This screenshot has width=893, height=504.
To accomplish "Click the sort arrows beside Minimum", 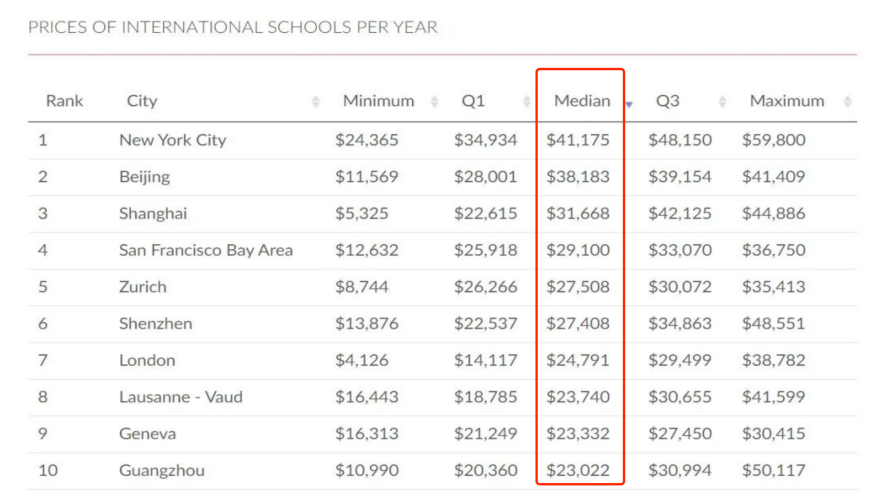I will click(434, 101).
